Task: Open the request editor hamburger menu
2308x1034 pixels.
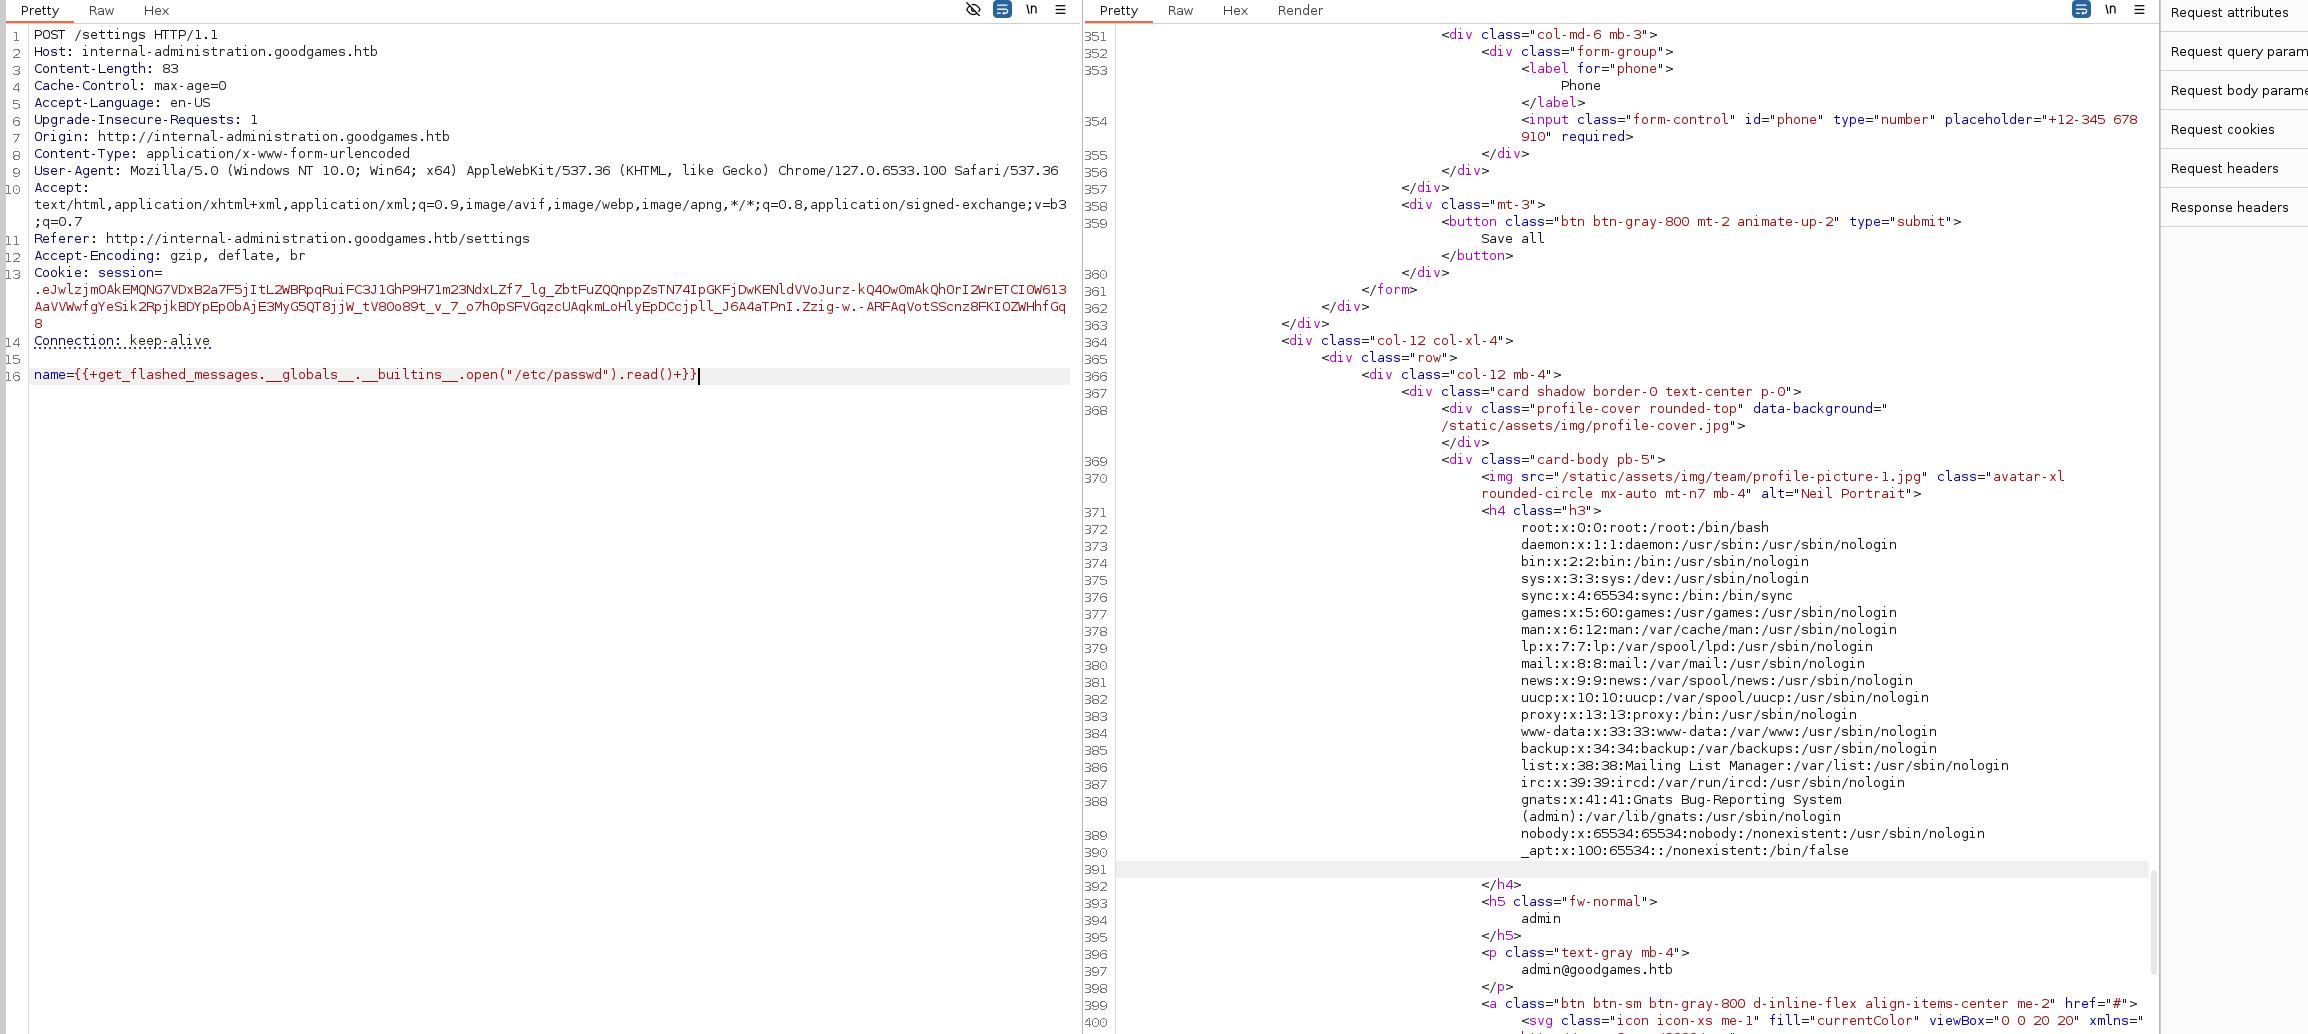Action: coord(1060,10)
